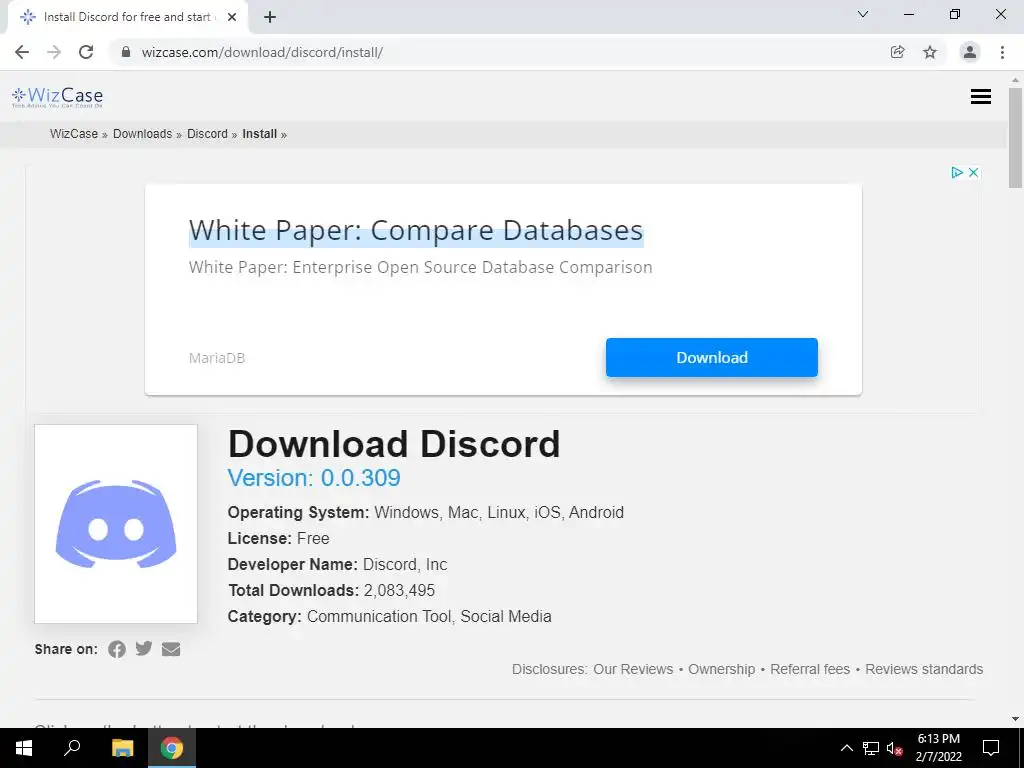Open the Reviews standards disclosure link
This screenshot has width=1024, height=768.
pos(924,669)
